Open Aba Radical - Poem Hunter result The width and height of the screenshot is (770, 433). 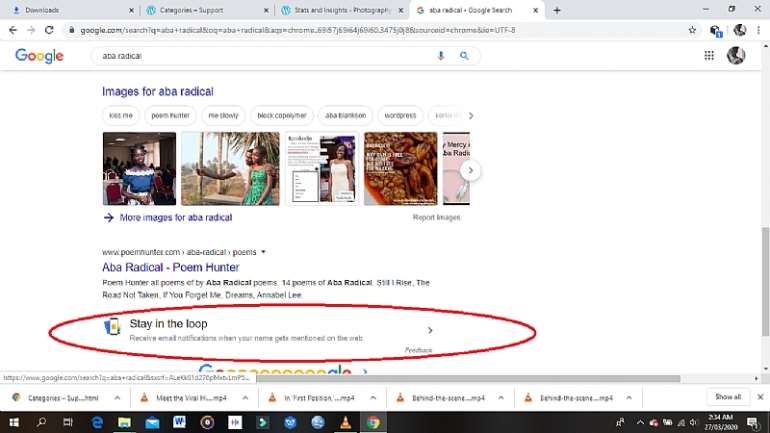coord(170,268)
